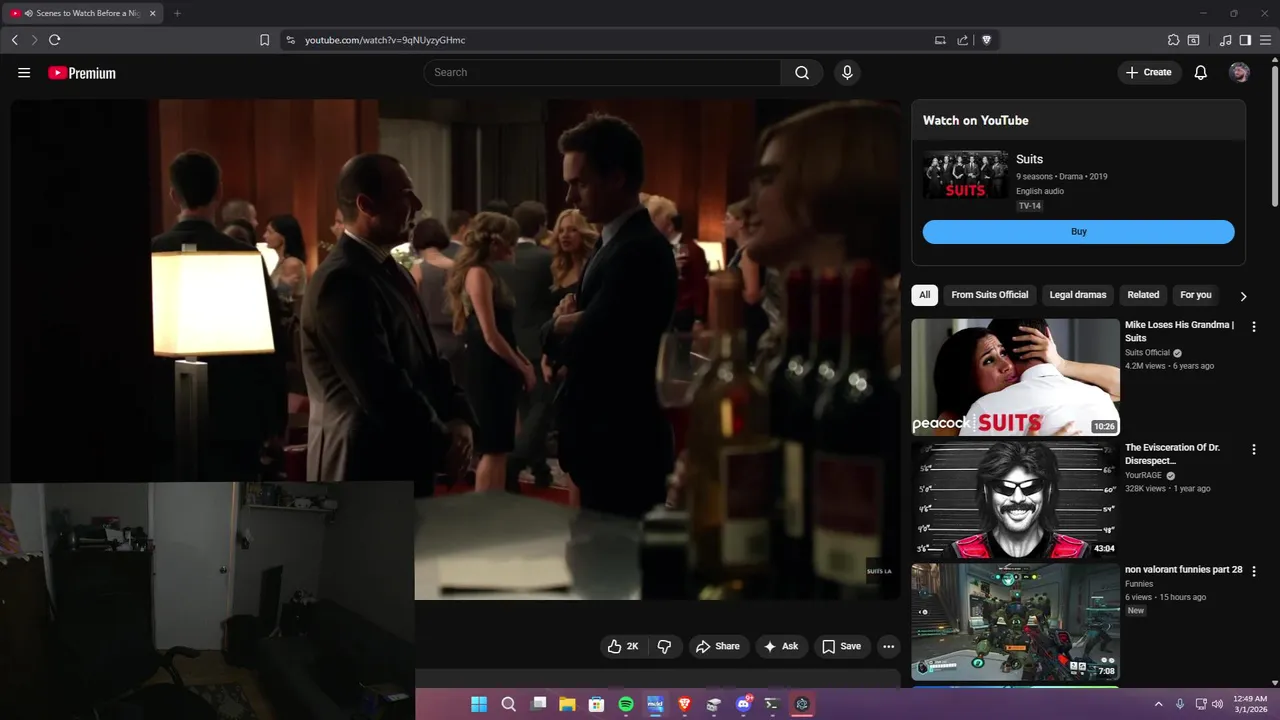Screen dimensions: 1280x720
Task: Open Spotify from the taskbar
Action: click(626, 704)
